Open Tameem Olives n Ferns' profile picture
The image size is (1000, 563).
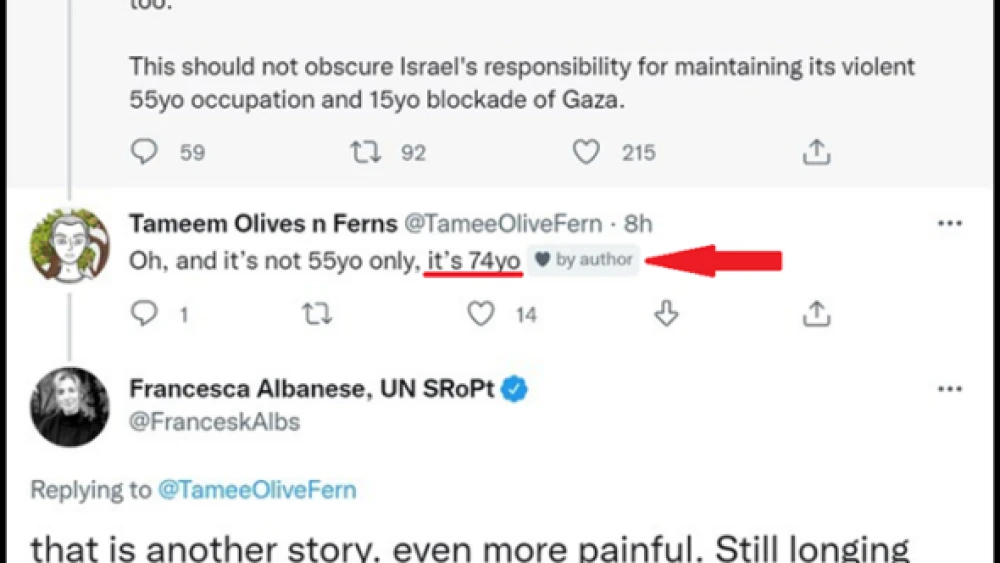[x=69, y=247]
